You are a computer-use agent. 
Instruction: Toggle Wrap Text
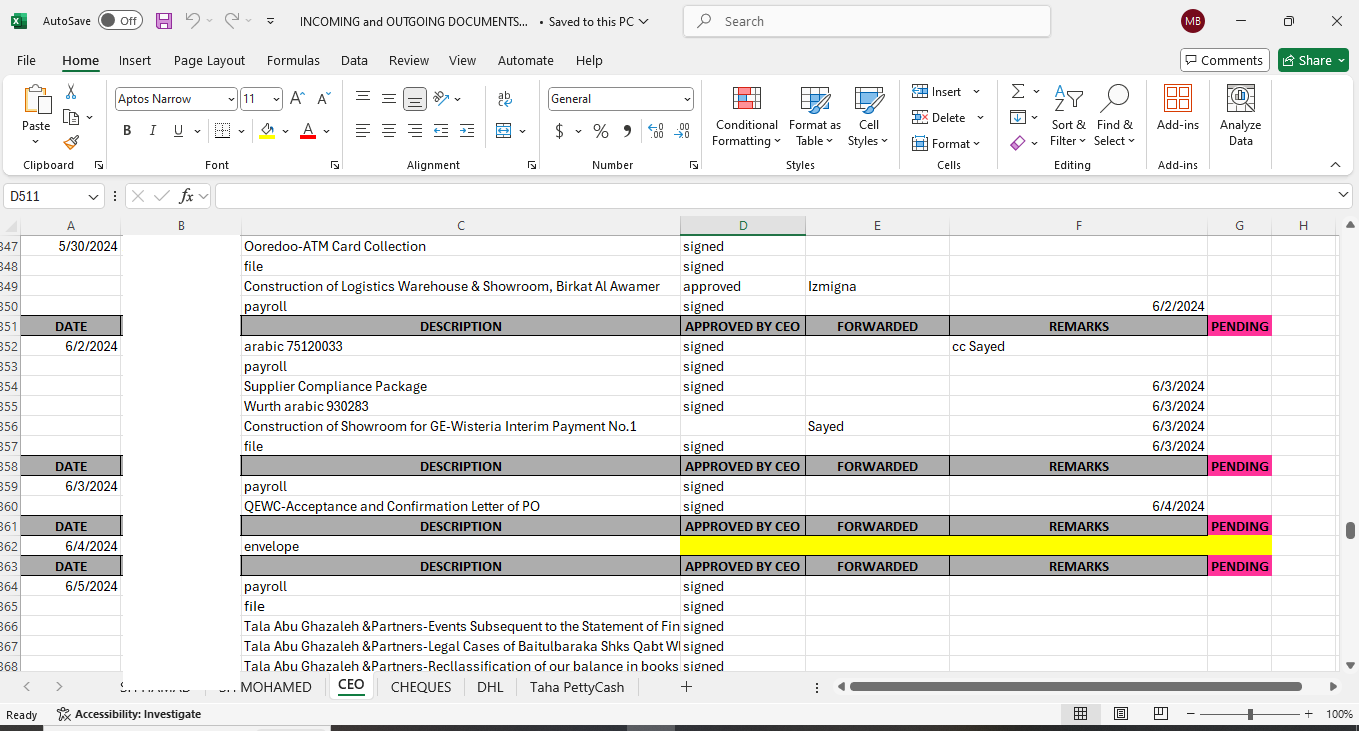[504, 99]
